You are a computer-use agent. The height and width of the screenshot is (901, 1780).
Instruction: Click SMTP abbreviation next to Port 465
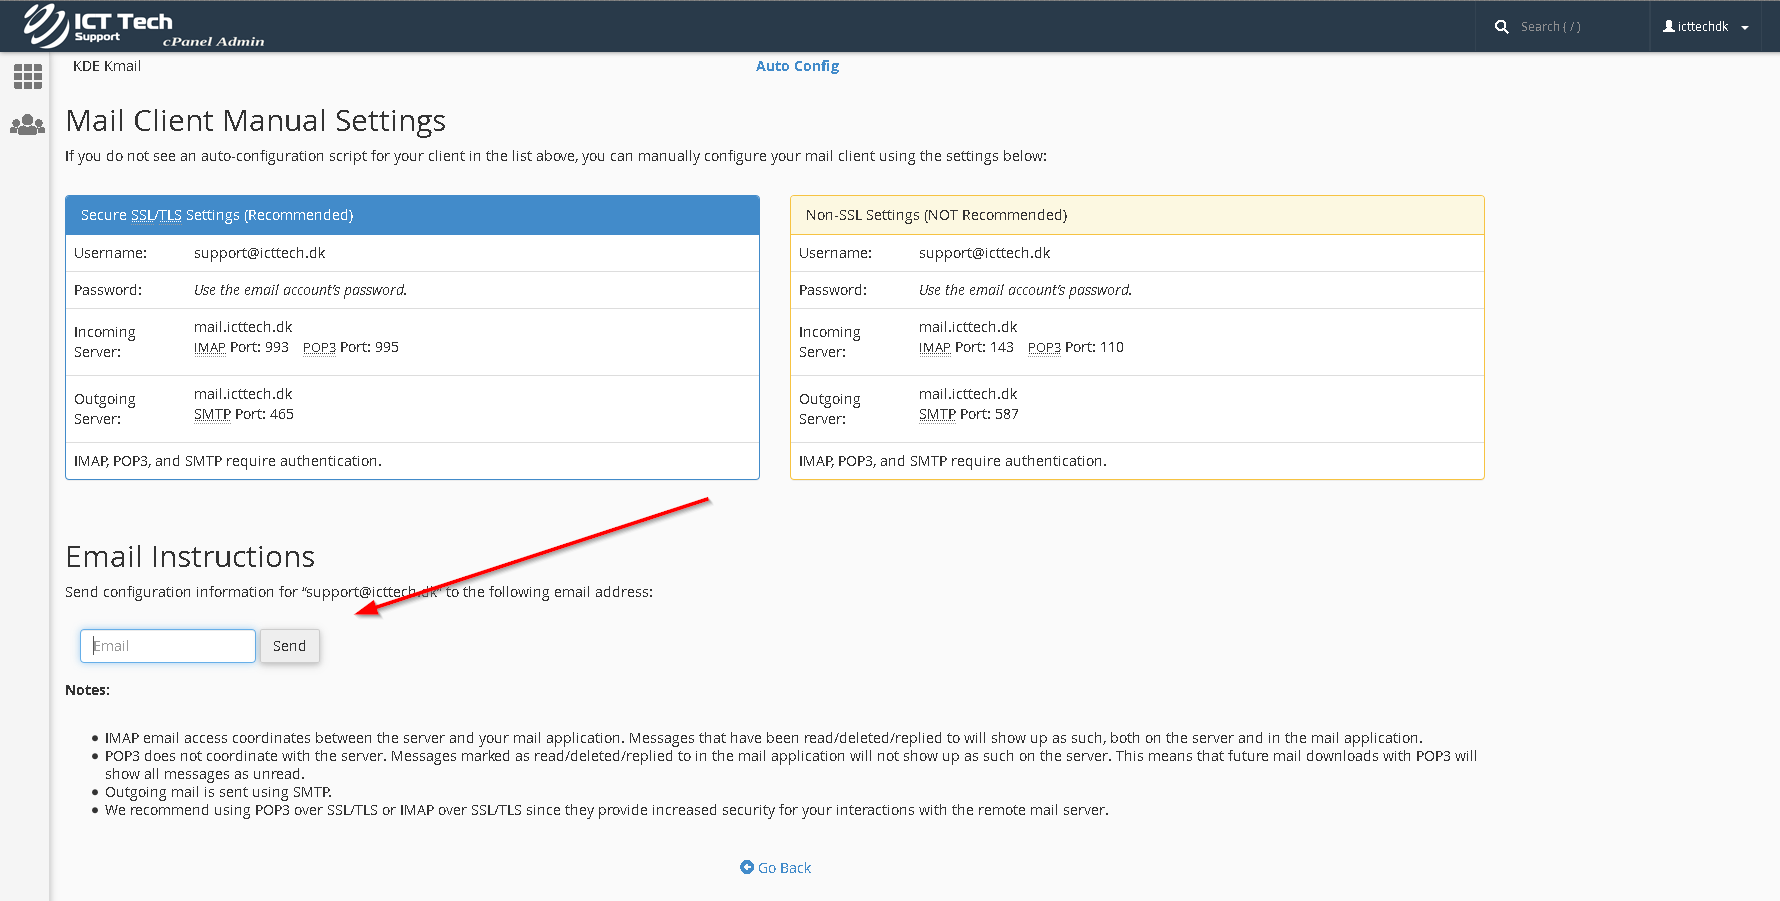(212, 415)
